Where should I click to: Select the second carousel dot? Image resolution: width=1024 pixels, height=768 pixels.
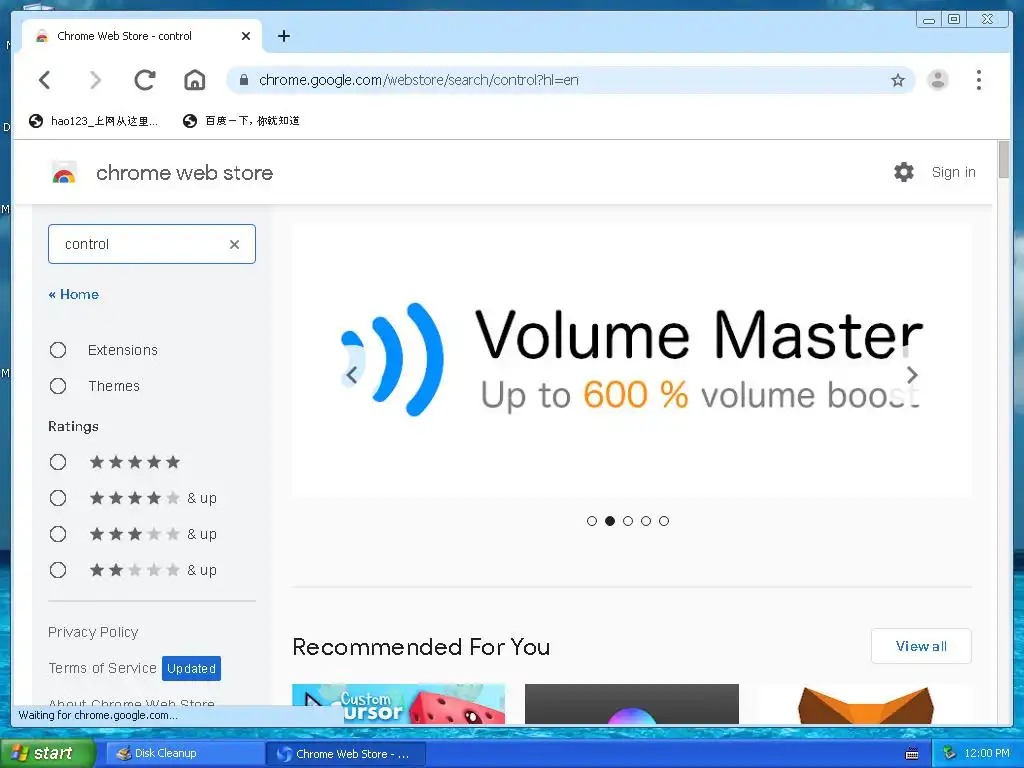point(610,521)
